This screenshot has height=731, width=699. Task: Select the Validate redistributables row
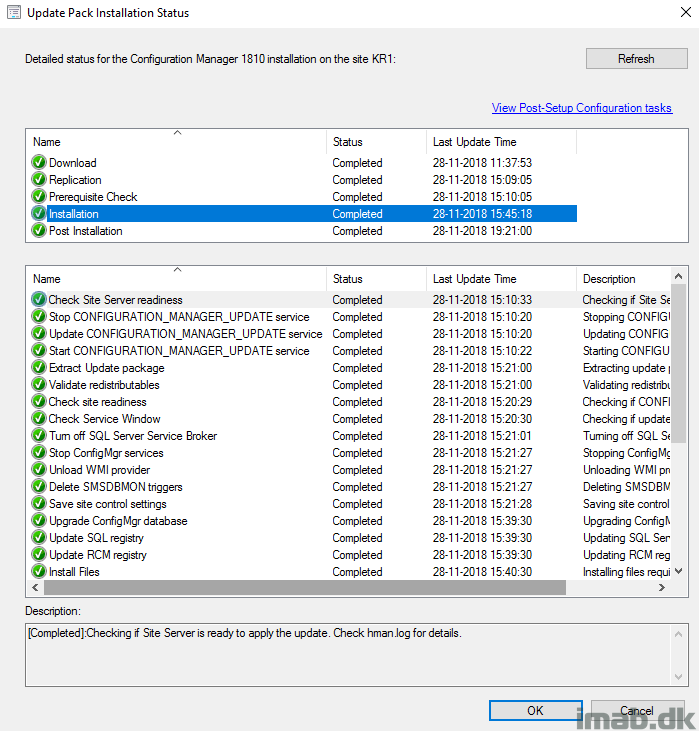coord(349,385)
